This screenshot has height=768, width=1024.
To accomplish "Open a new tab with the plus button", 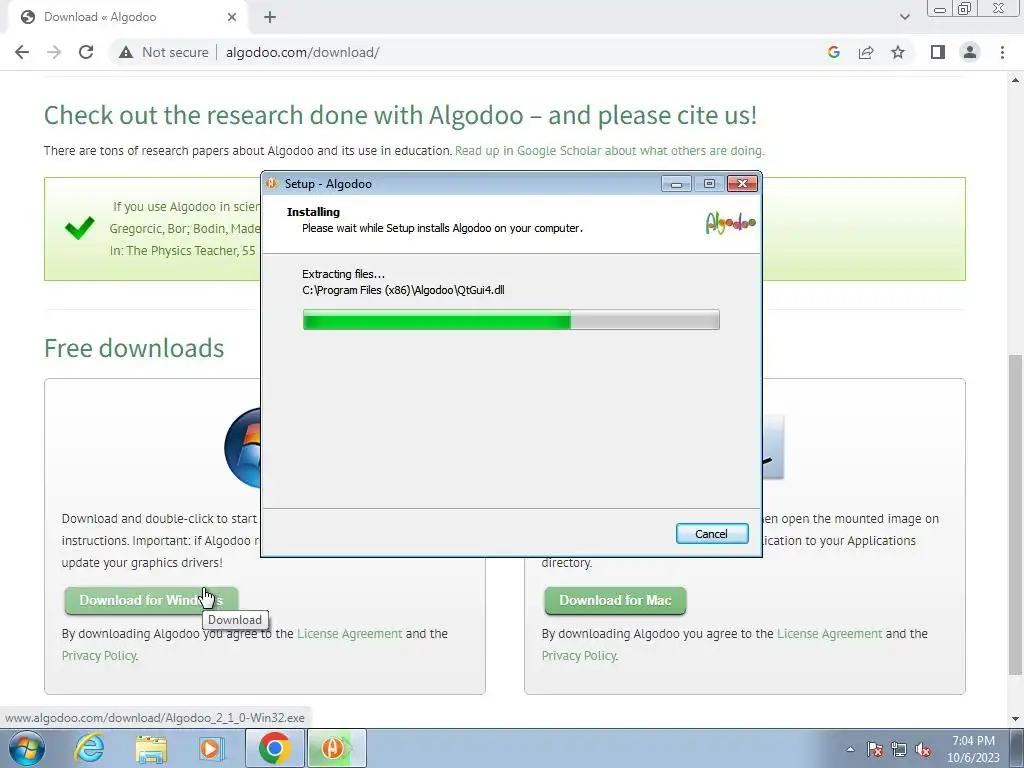I will coord(270,17).
